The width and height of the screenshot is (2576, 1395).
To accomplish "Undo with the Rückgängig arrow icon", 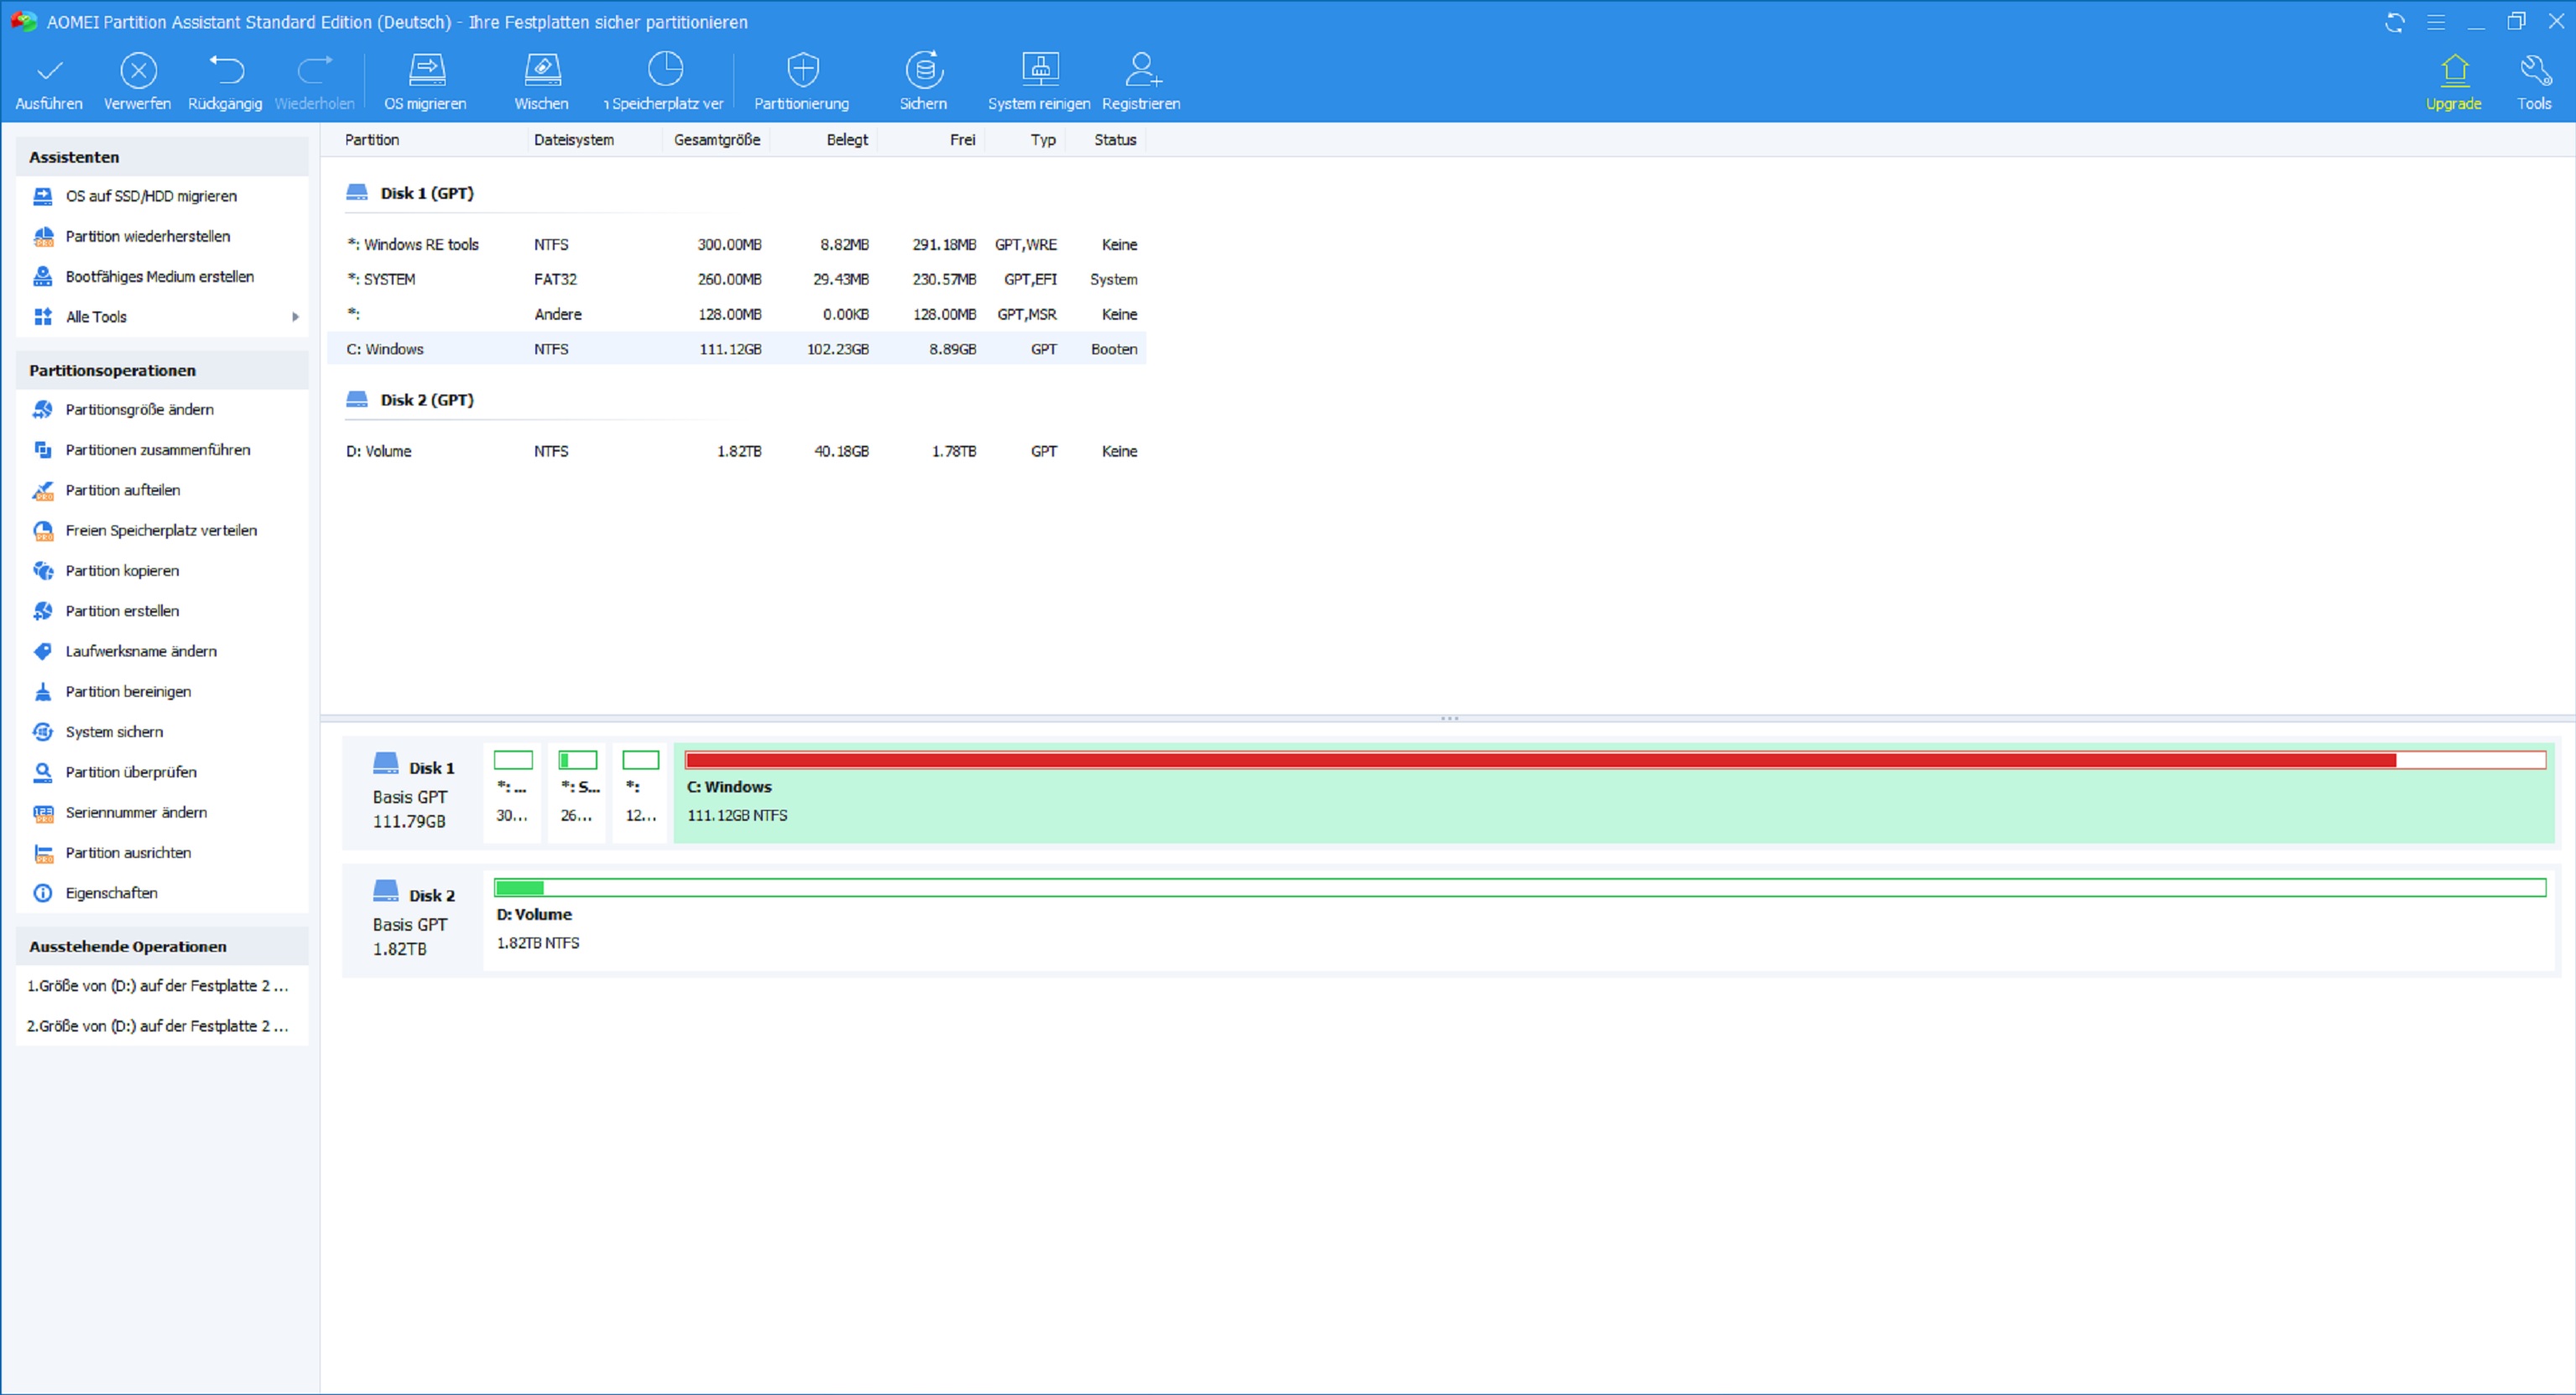I will 226,70.
